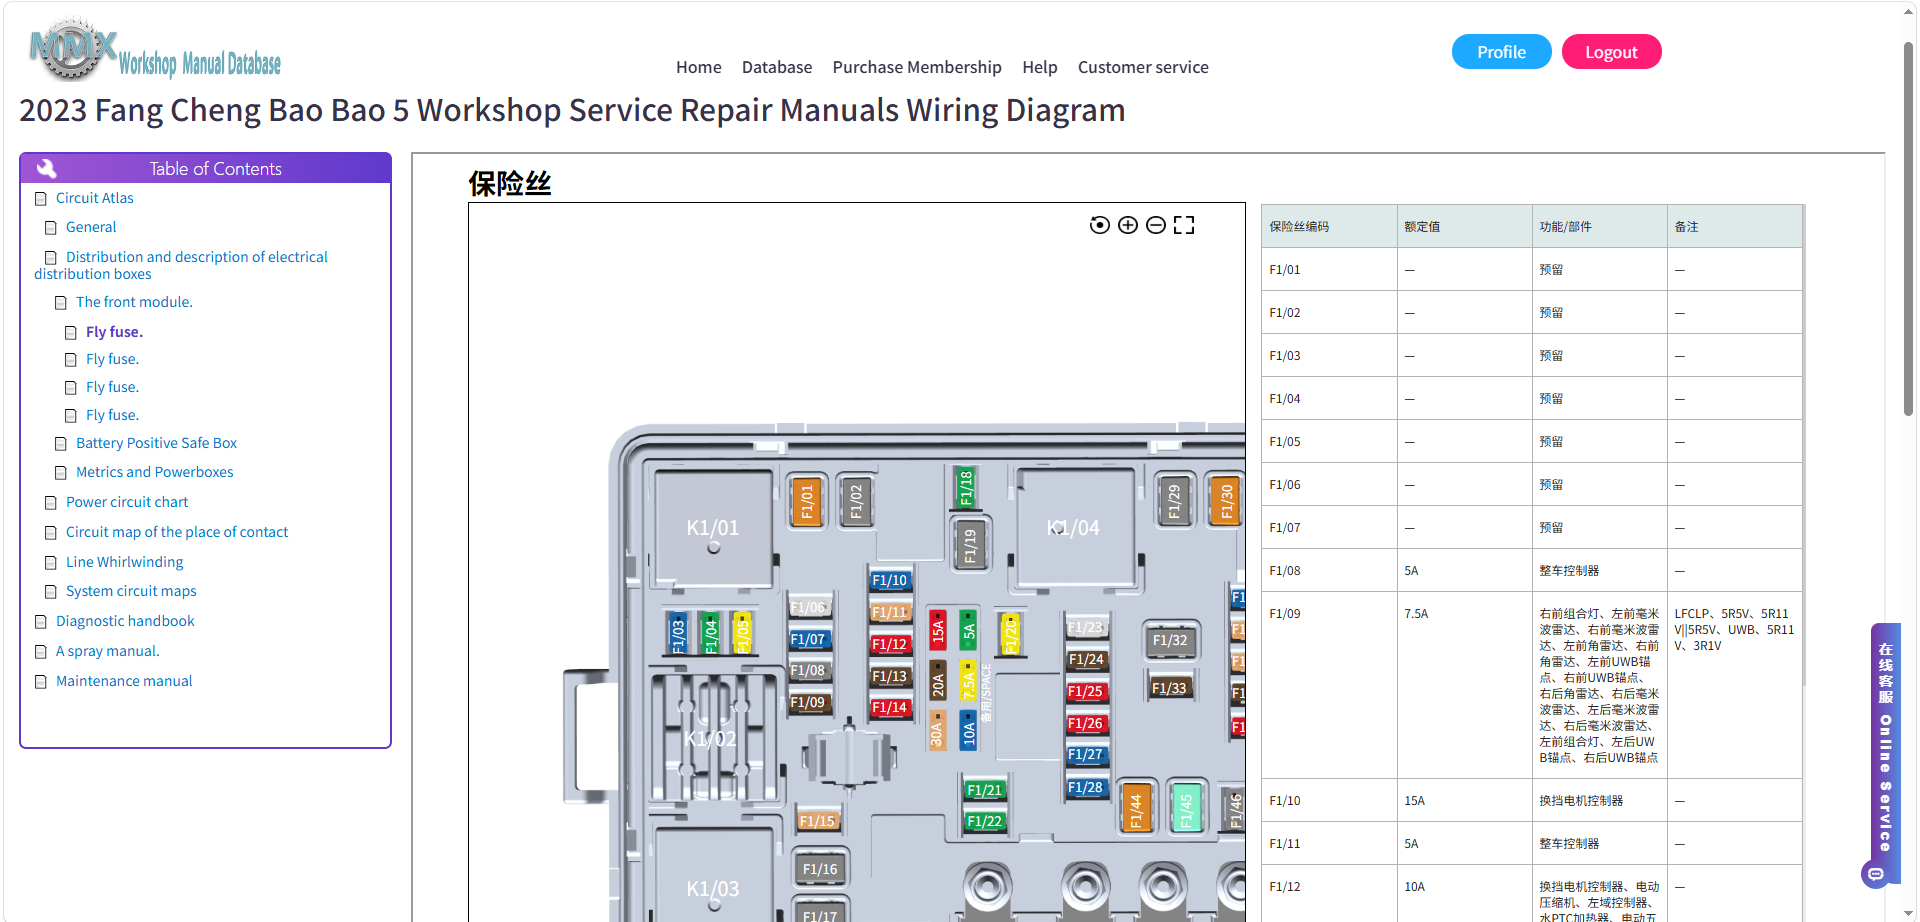Click fuse F1/22 in the diagram

click(x=984, y=821)
